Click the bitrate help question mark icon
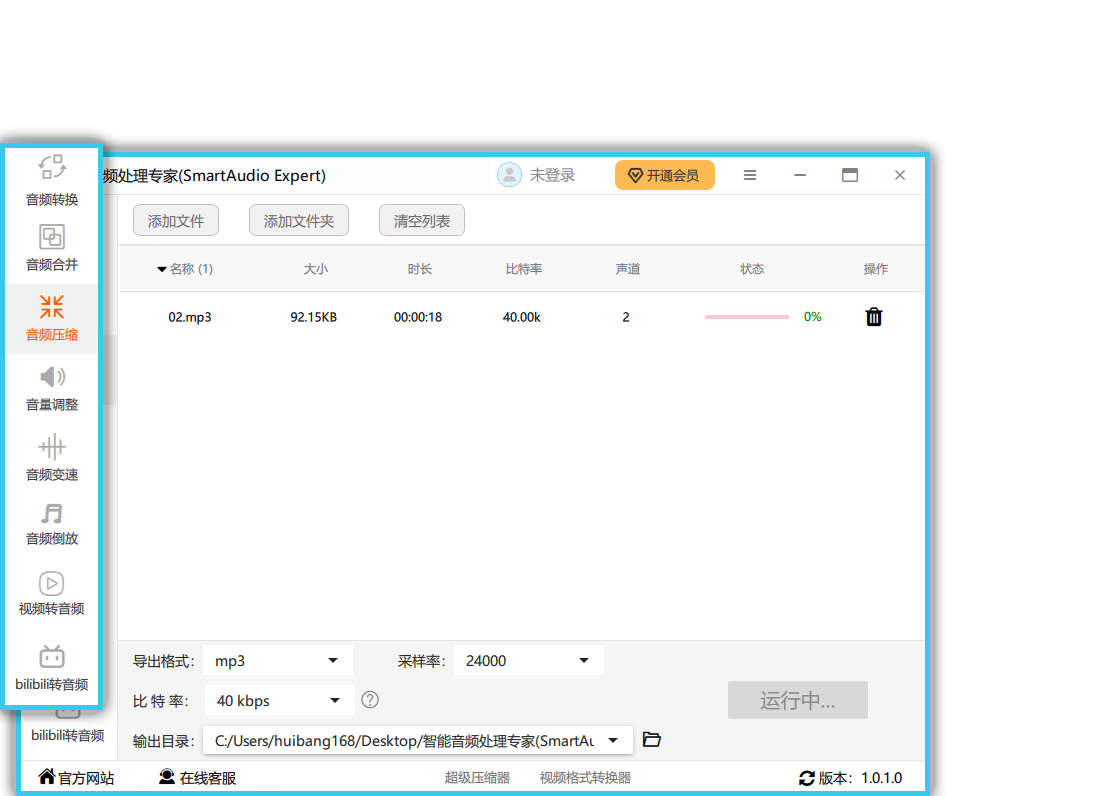 (370, 700)
